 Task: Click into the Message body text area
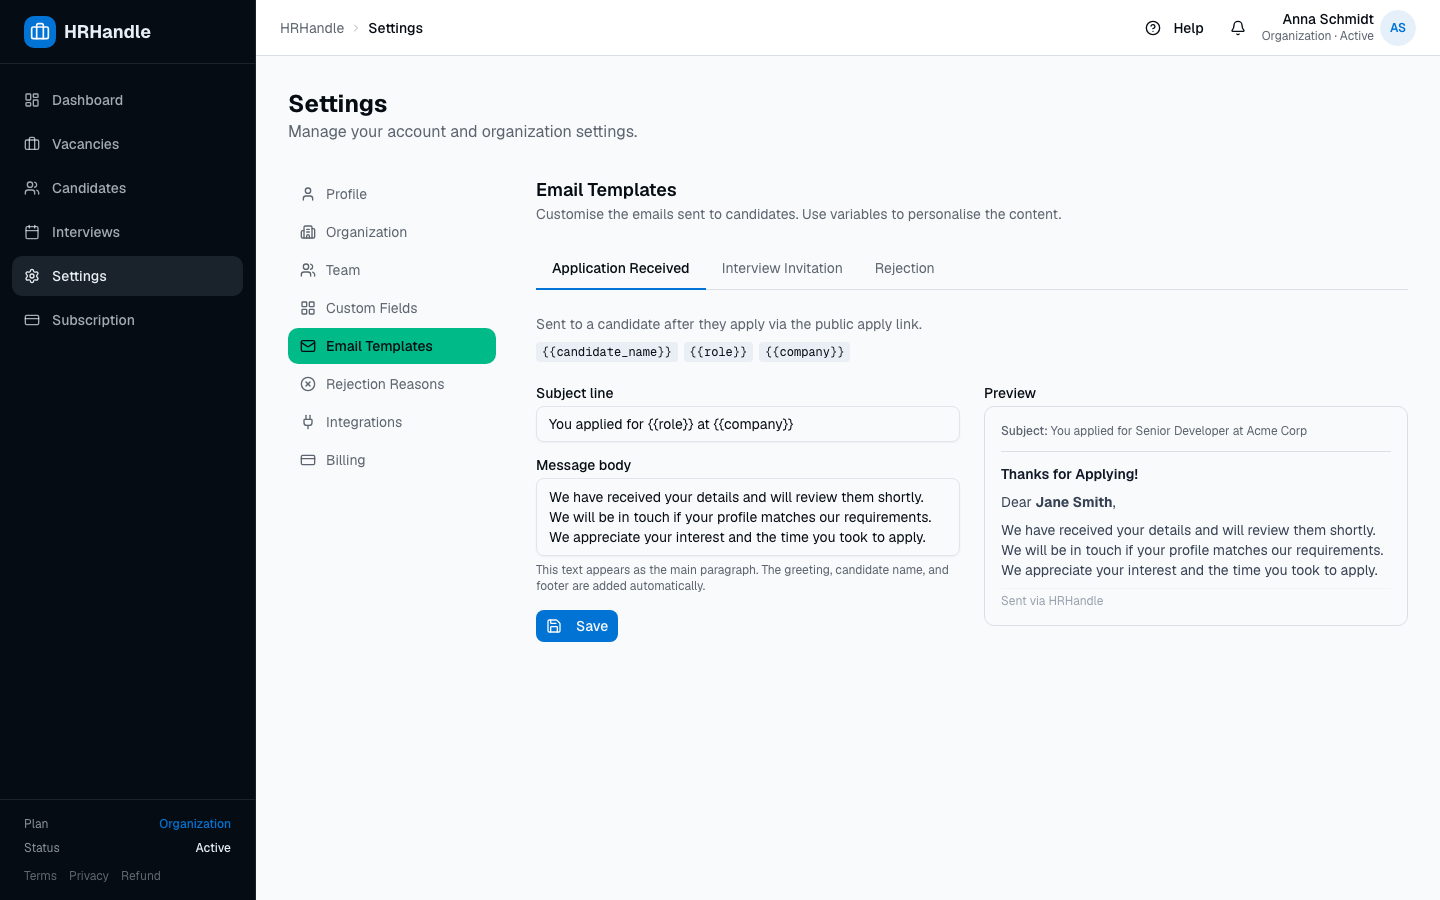(748, 517)
